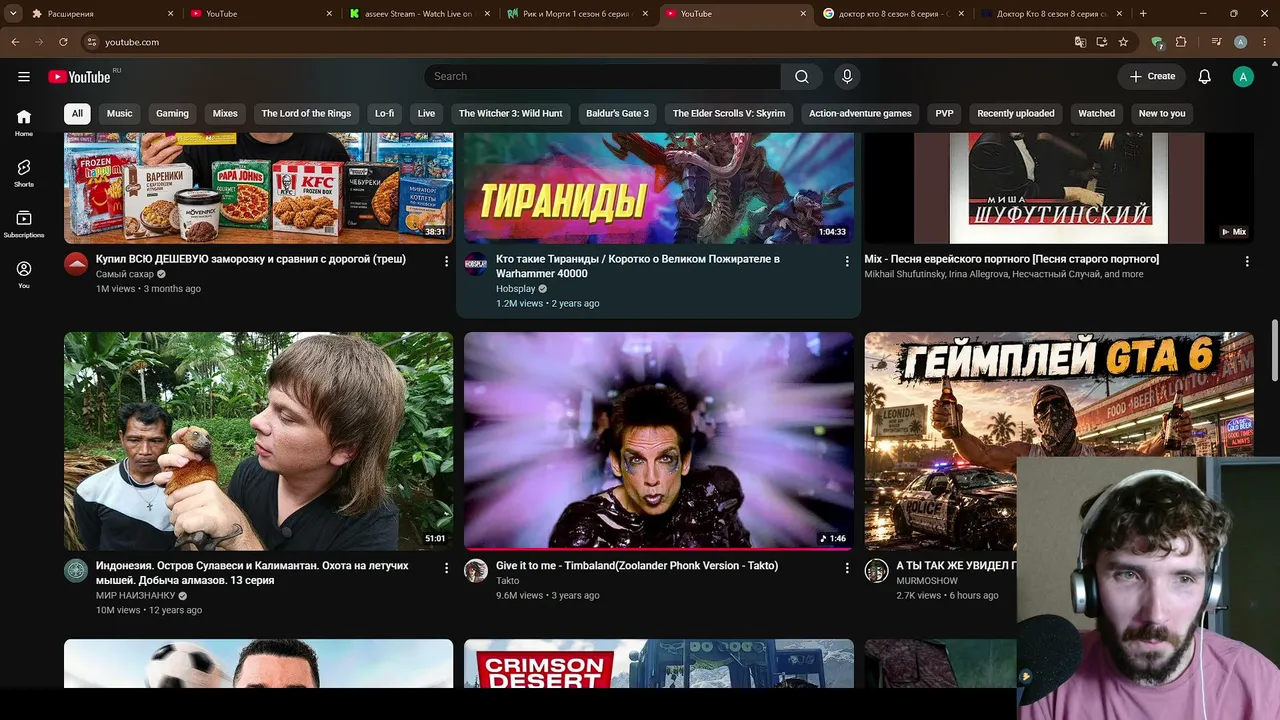Select the Lo-fi filter chip

384,114
